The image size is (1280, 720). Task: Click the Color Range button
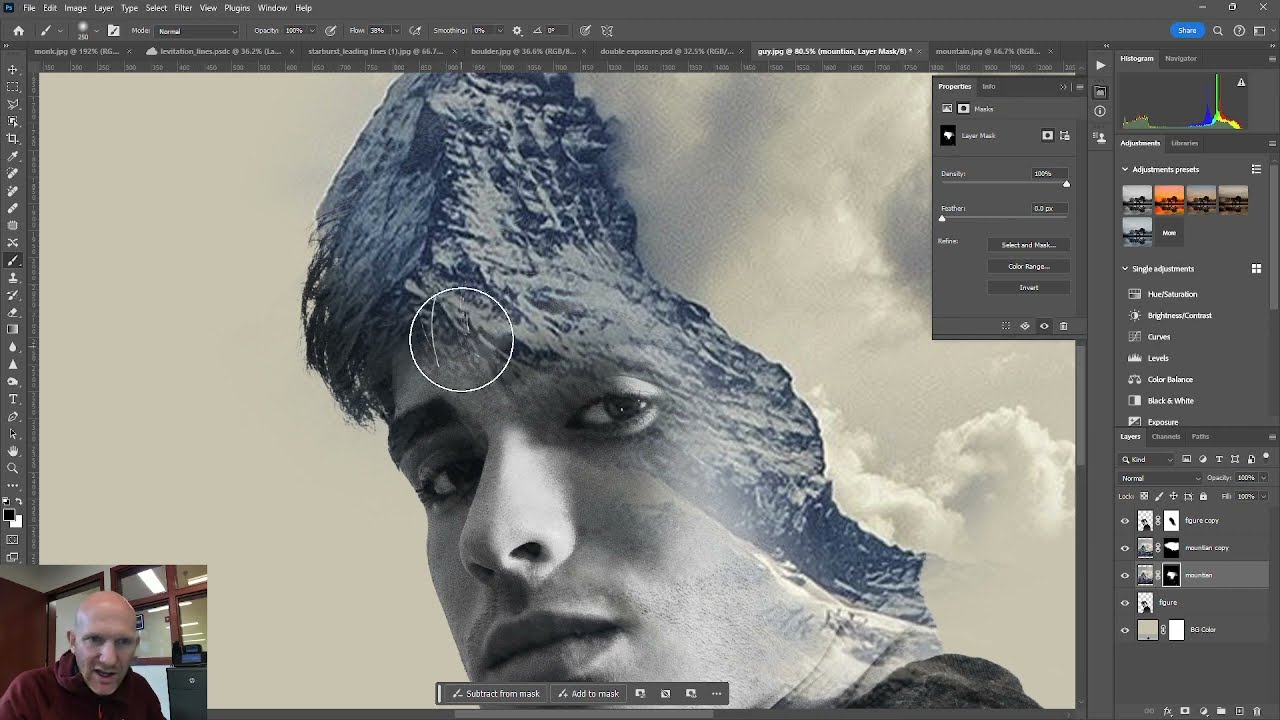tap(1029, 266)
